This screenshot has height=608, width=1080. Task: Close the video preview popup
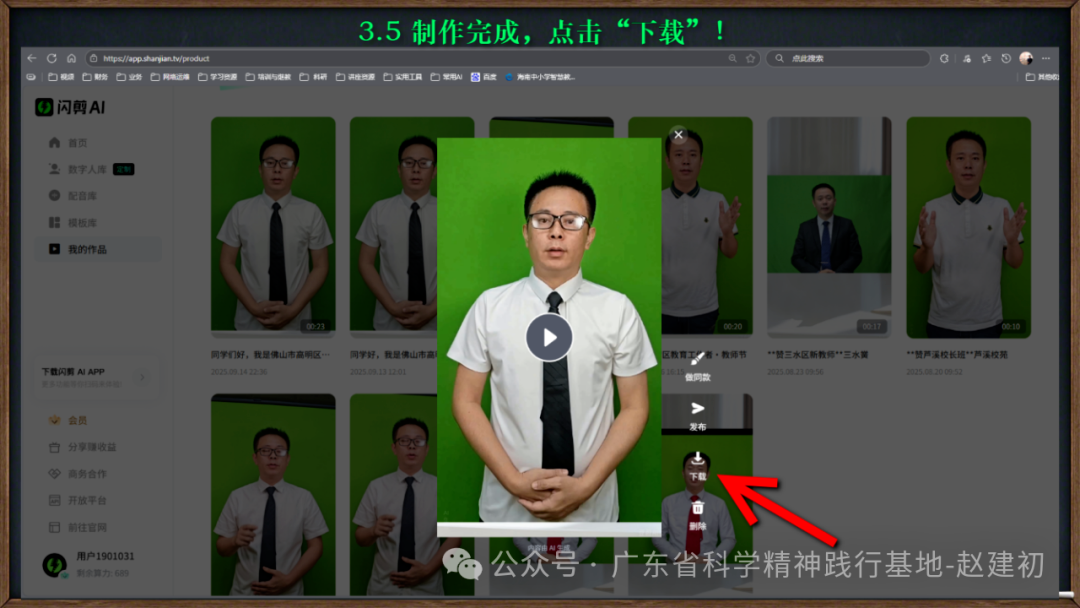coord(679,134)
